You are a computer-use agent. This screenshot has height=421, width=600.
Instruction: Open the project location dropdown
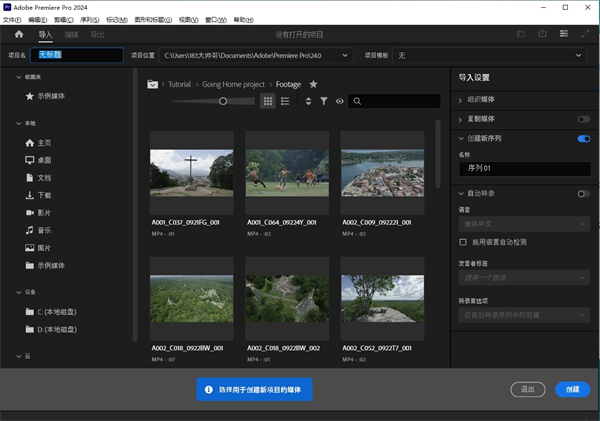(346, 55)
